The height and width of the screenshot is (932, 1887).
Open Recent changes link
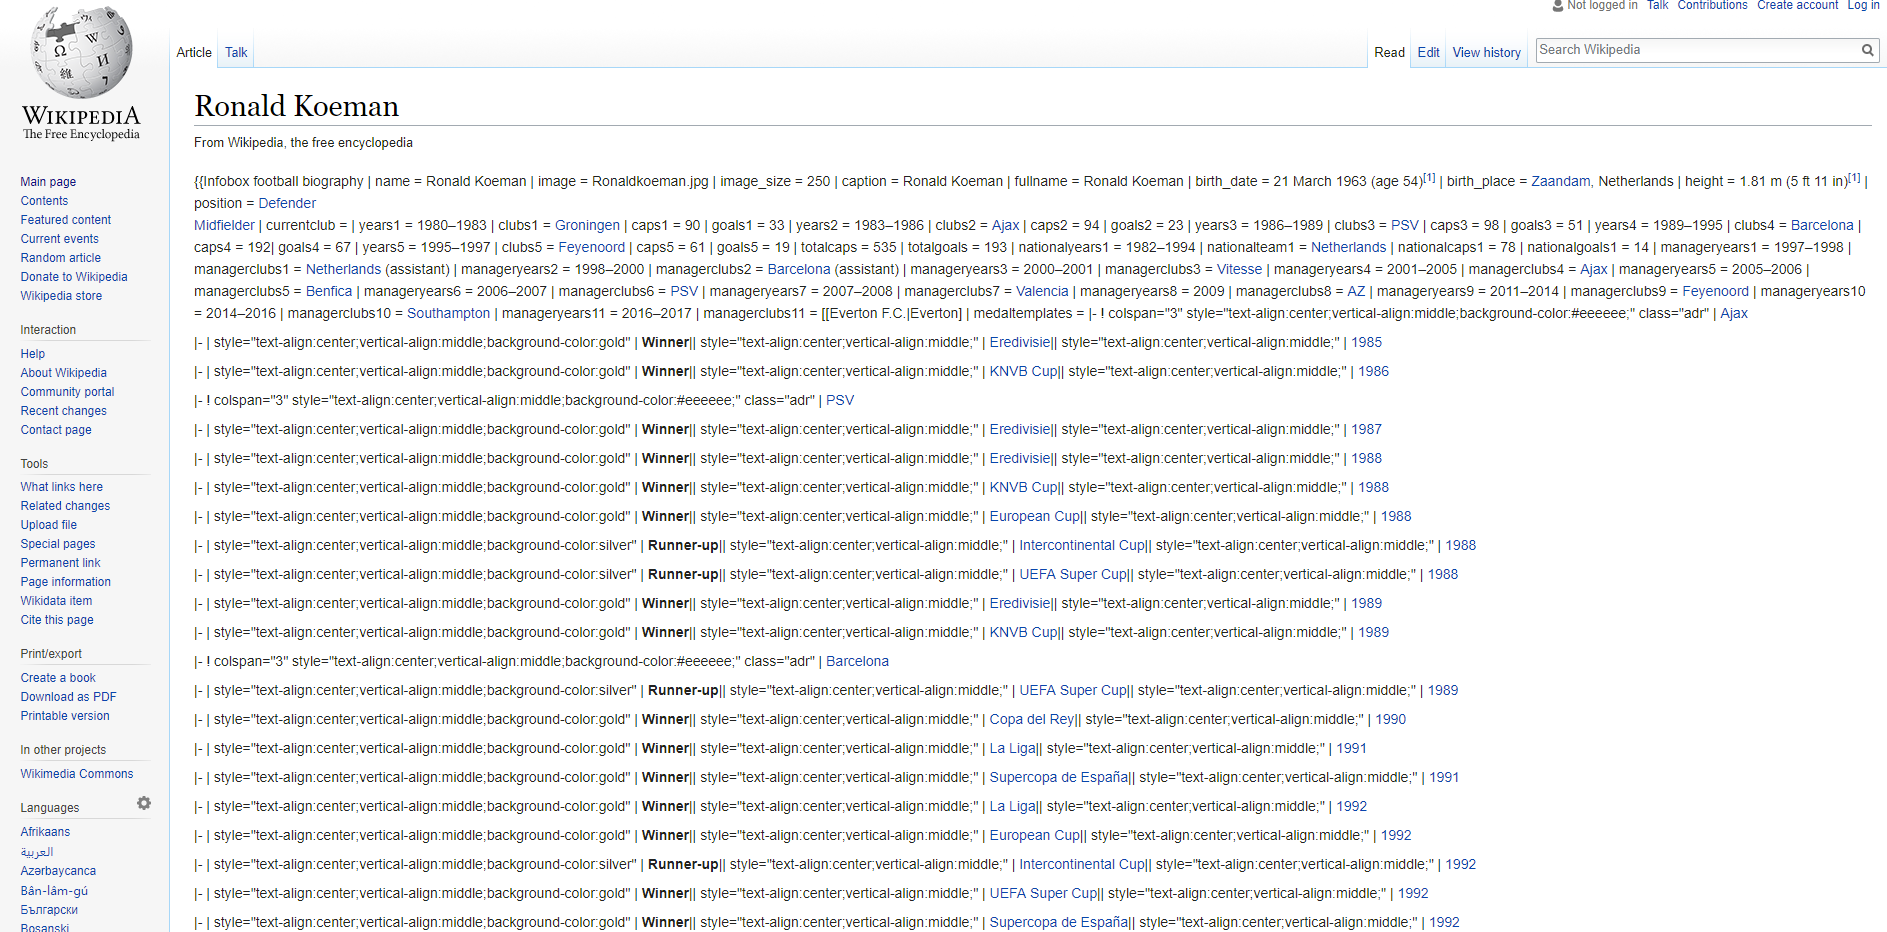pos(63,411)
